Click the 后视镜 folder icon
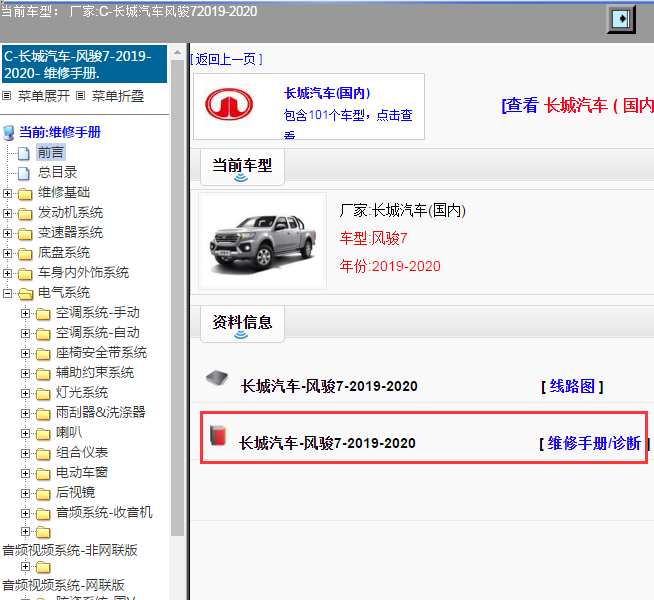Screen dimensions: 654x600 (43, 494)
